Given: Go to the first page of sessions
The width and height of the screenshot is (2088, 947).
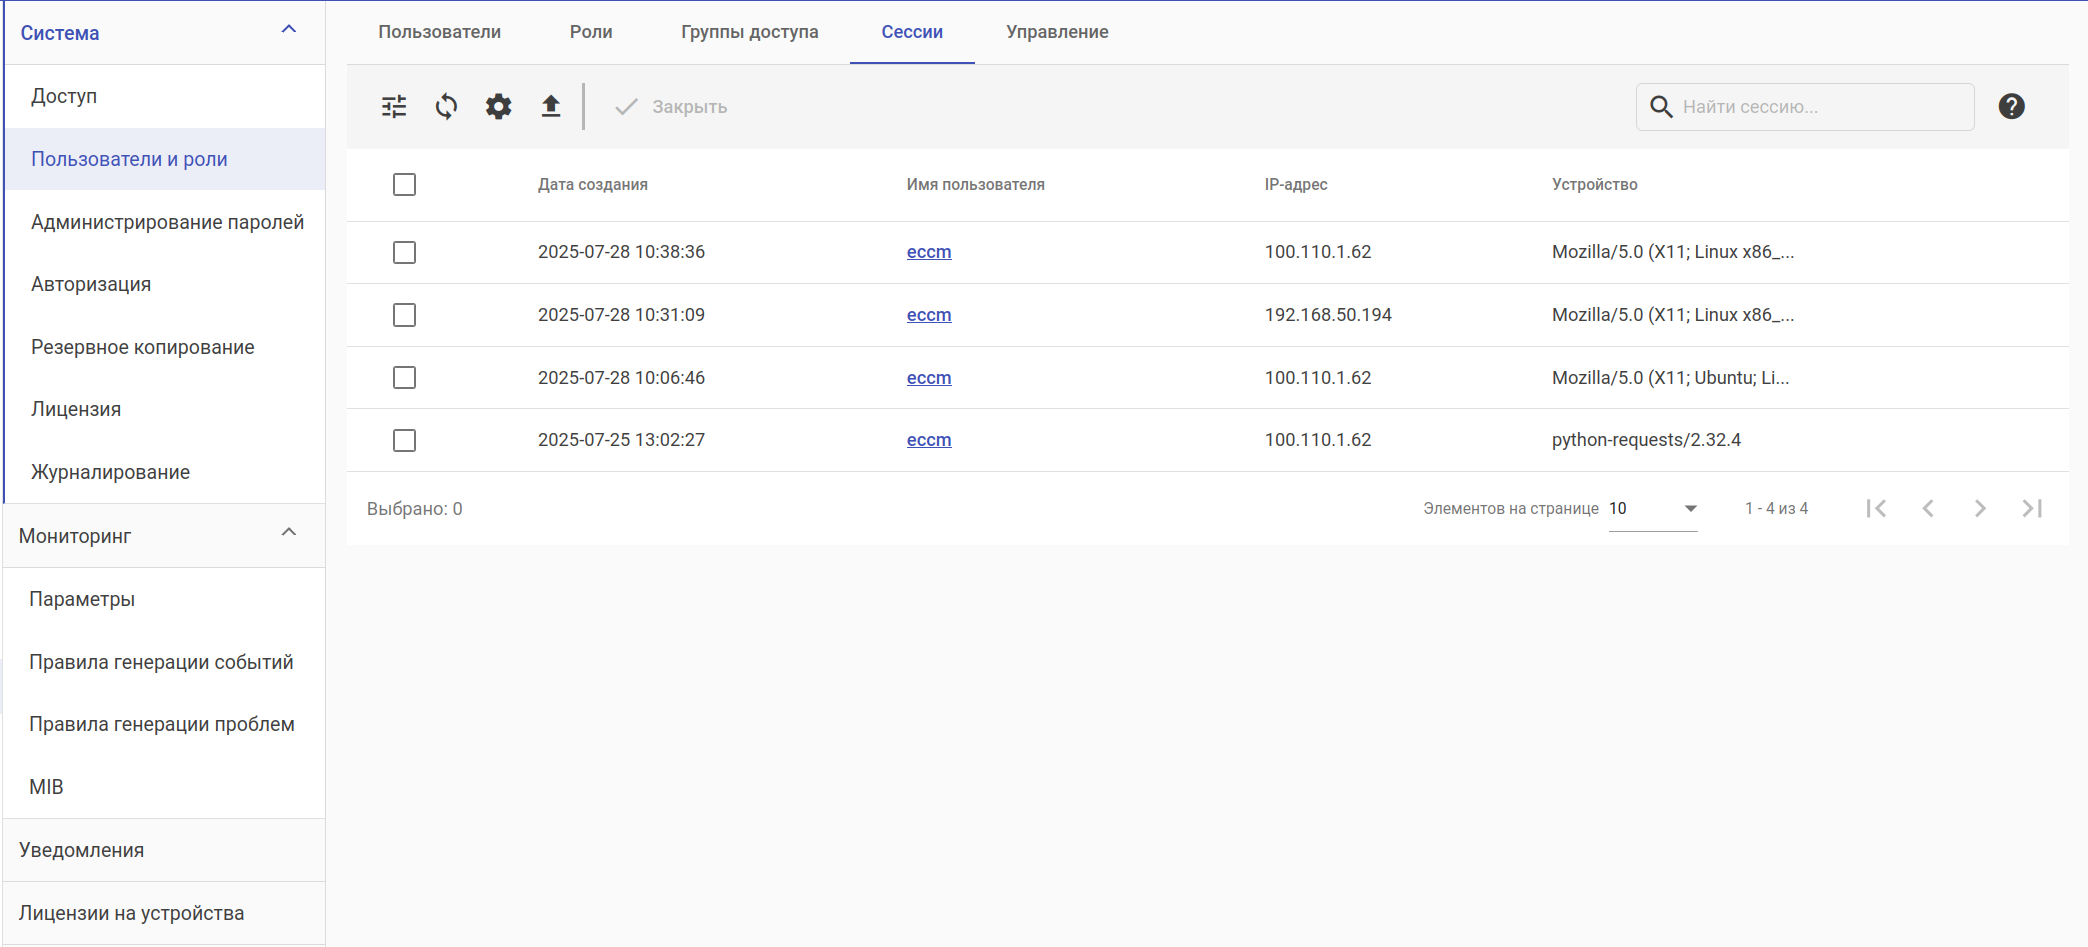Looking at the screenshot, I should [1876, 509].
